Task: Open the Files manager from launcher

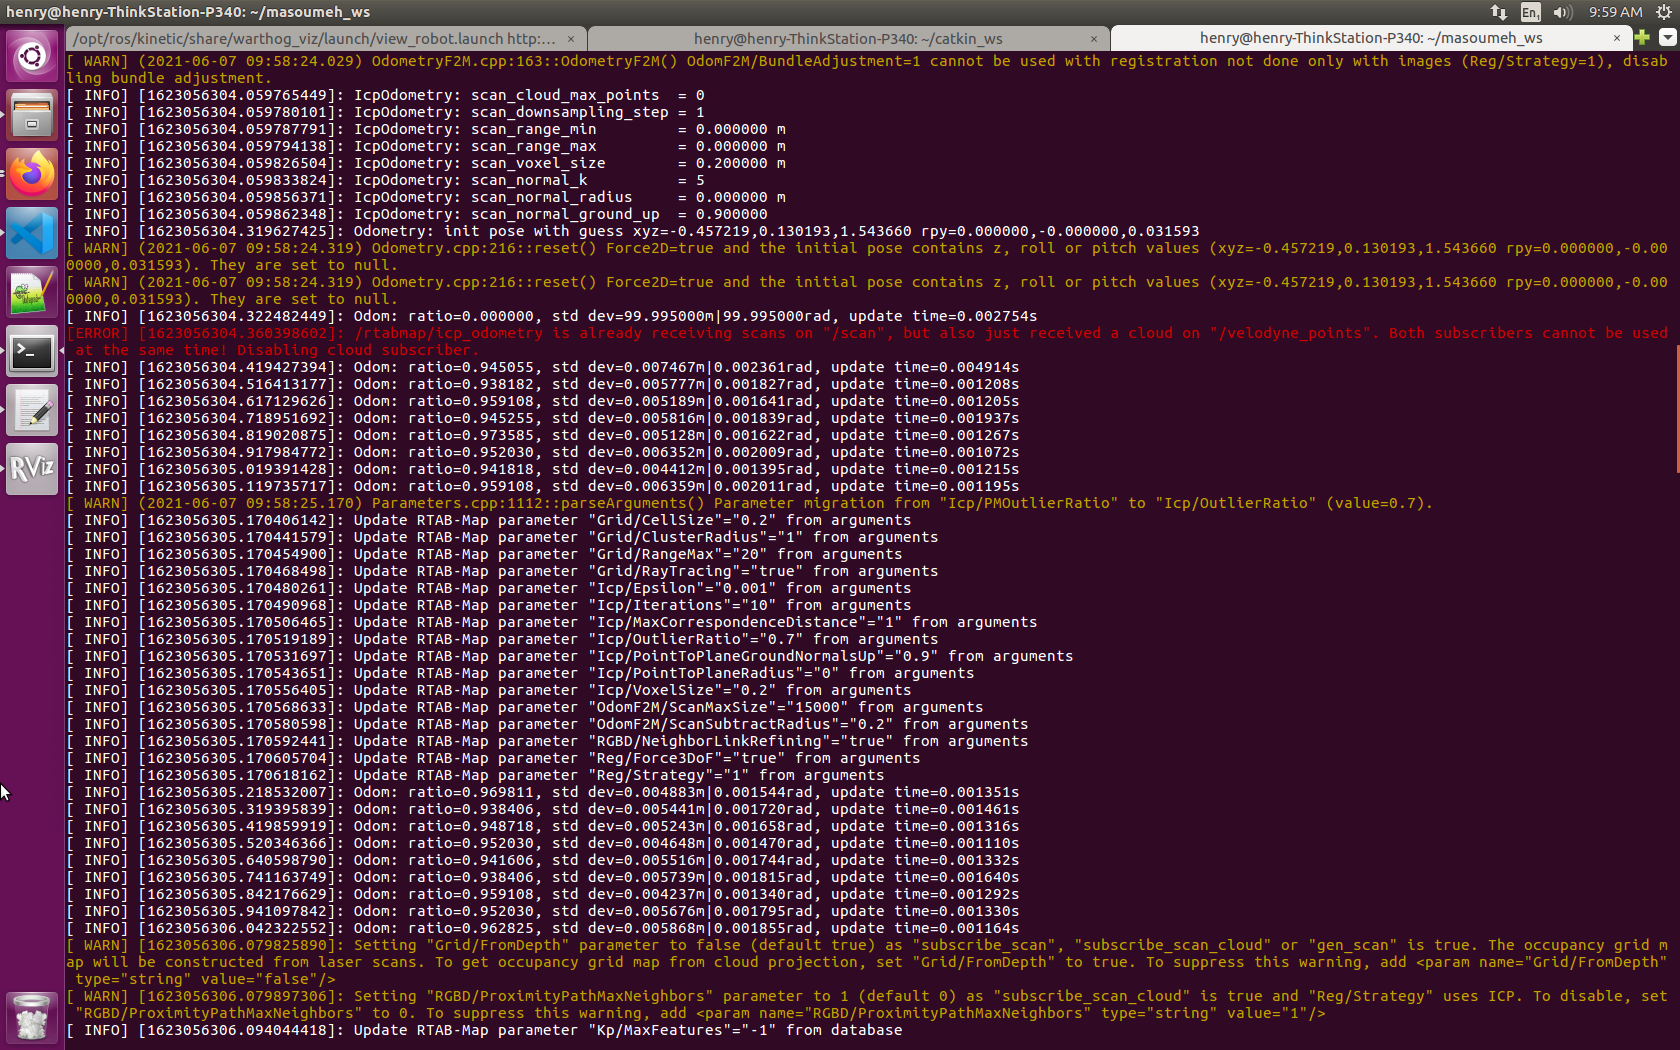Action: click(32, 115)
